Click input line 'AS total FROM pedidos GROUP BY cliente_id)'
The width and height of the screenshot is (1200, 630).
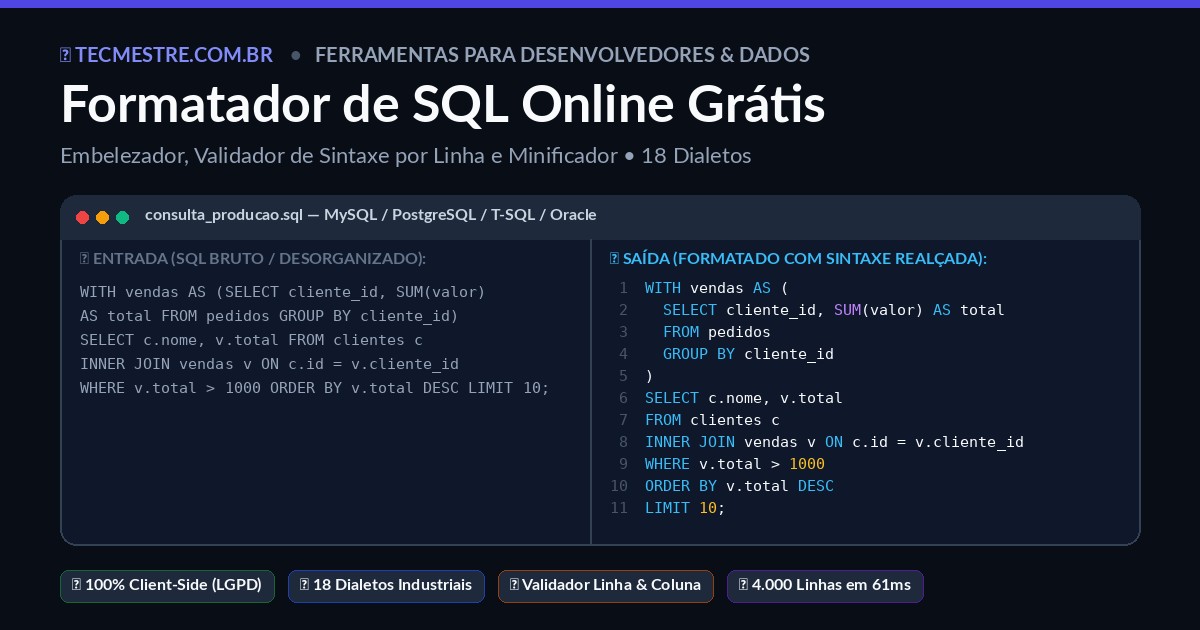click(x=269, y=316)
